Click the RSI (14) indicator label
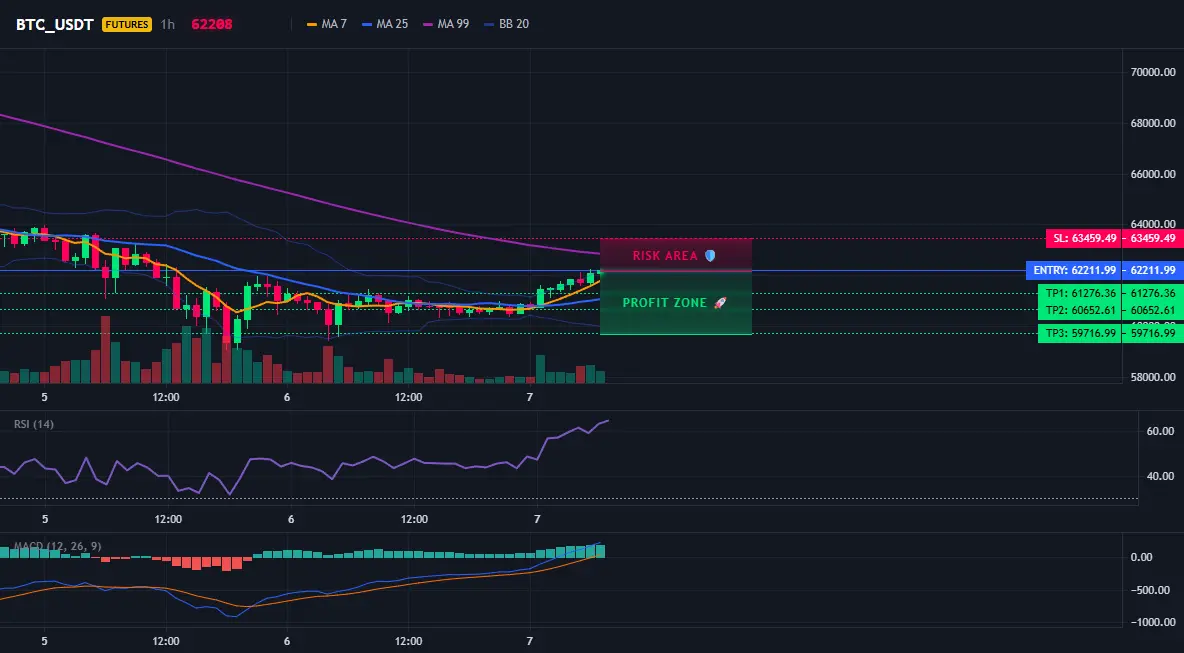The image size is (1184, 653). pos(34,424)
